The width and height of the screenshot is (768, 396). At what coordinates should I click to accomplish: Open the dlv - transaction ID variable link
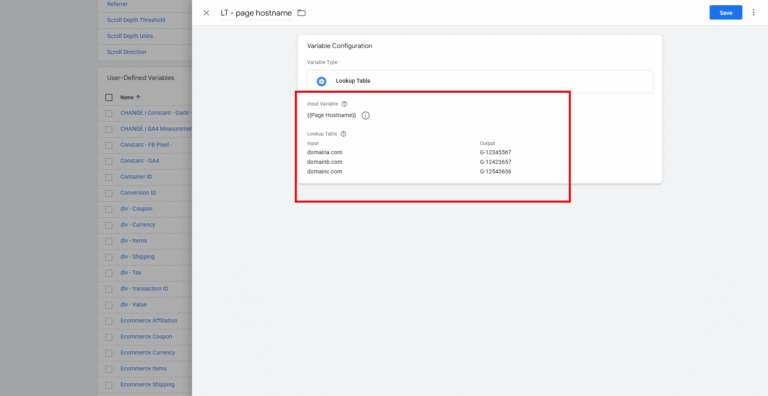144,289
